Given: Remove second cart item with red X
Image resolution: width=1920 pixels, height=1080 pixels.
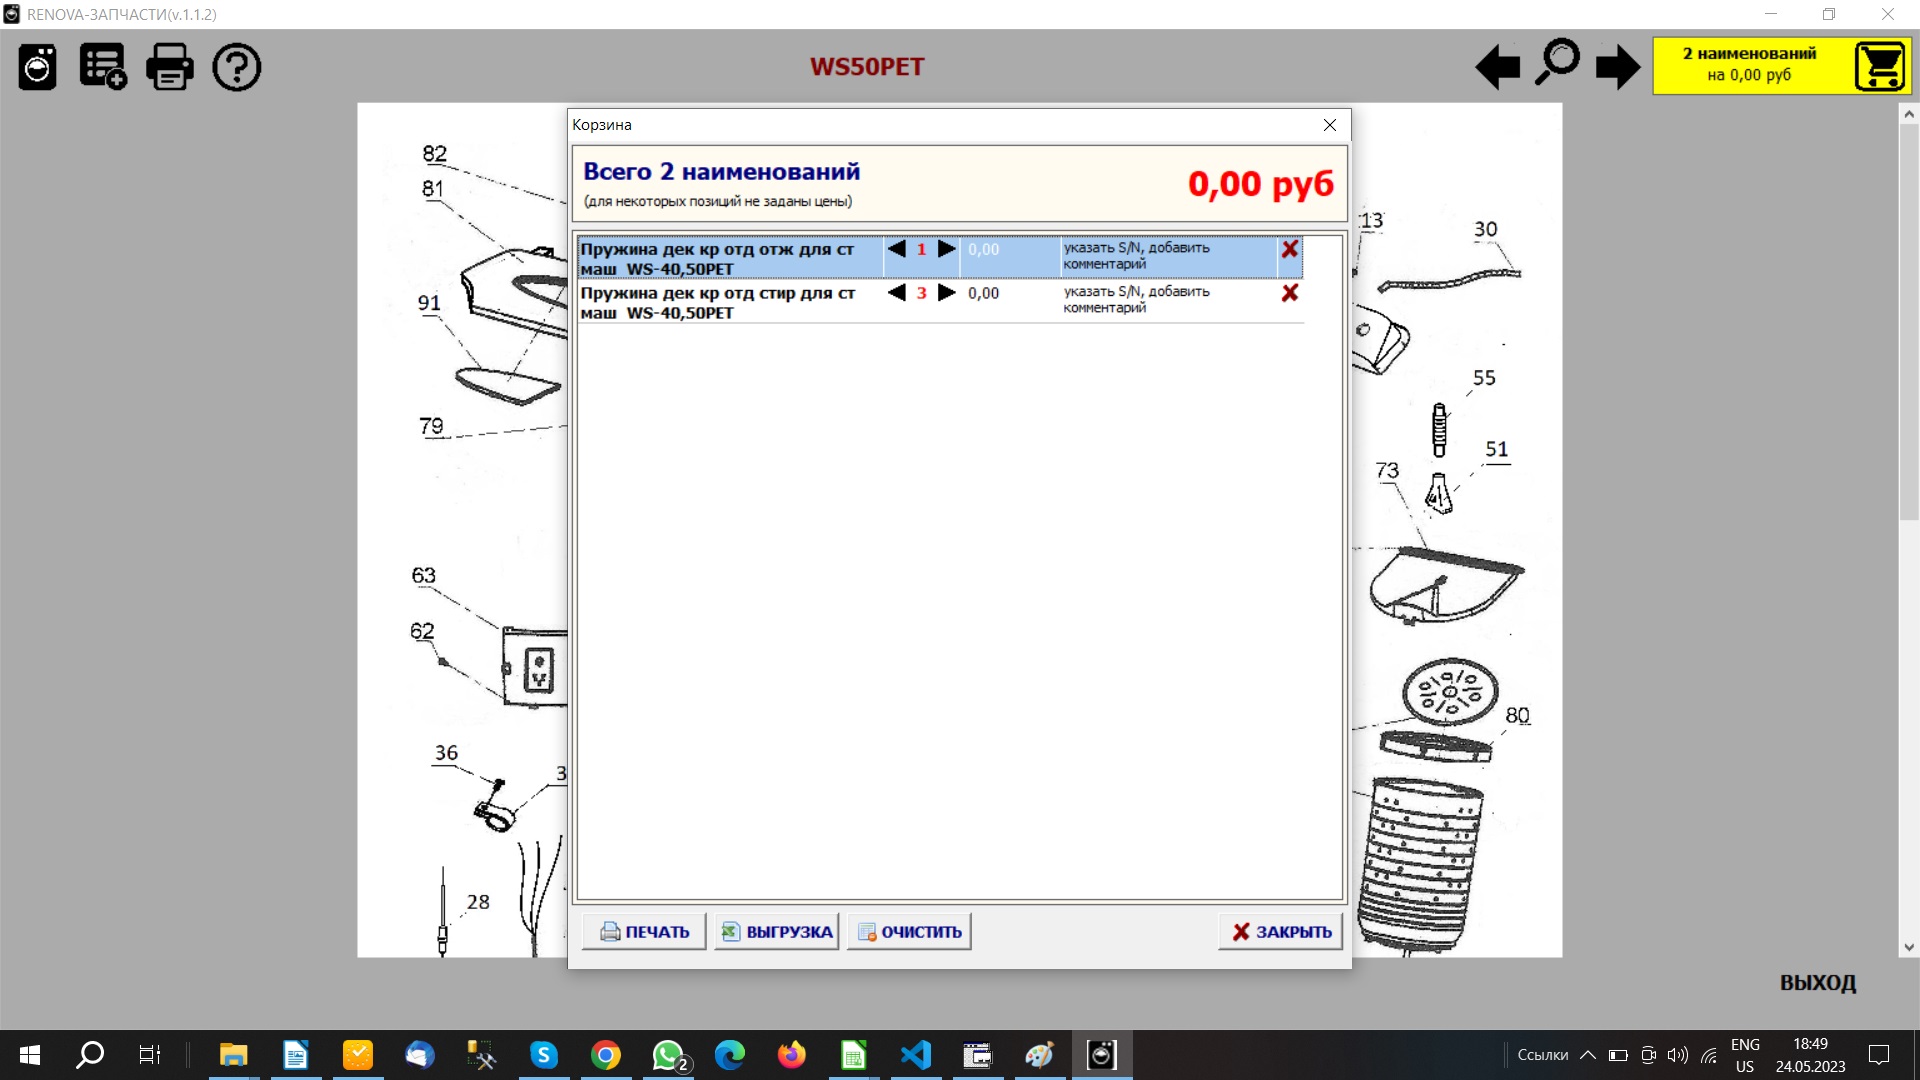Looking at the screenshot, I should pyautogui.click(x=1290, y=293).
